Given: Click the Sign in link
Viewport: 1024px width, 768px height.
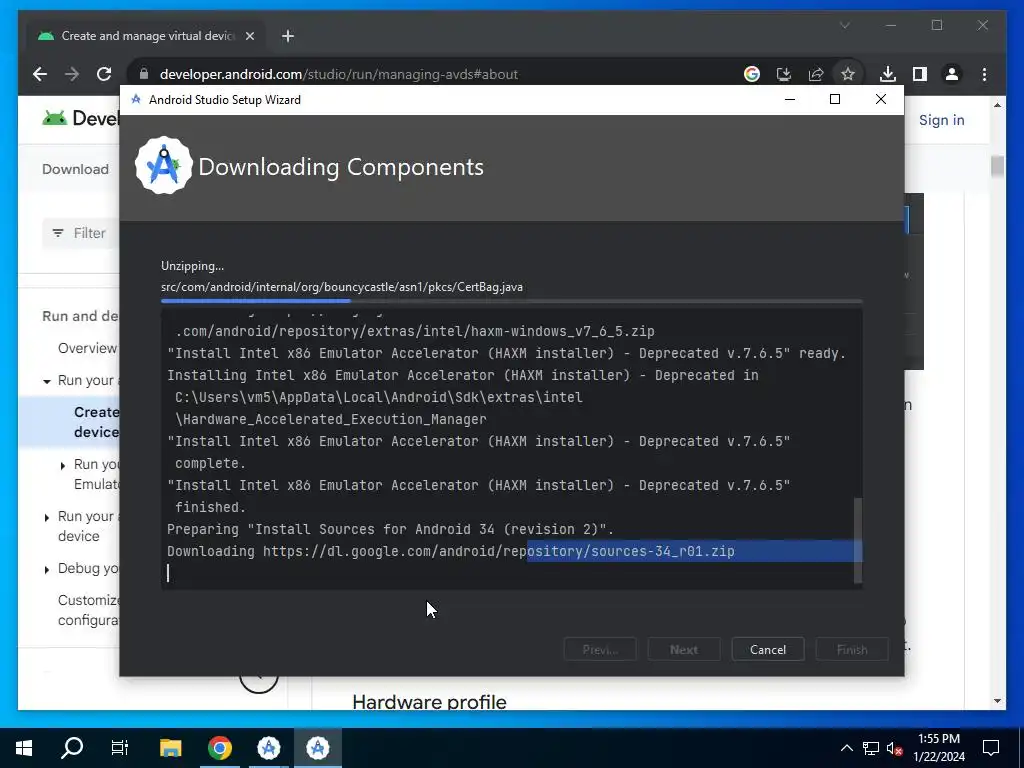Looking at the screenshot, I should [941, 120].
